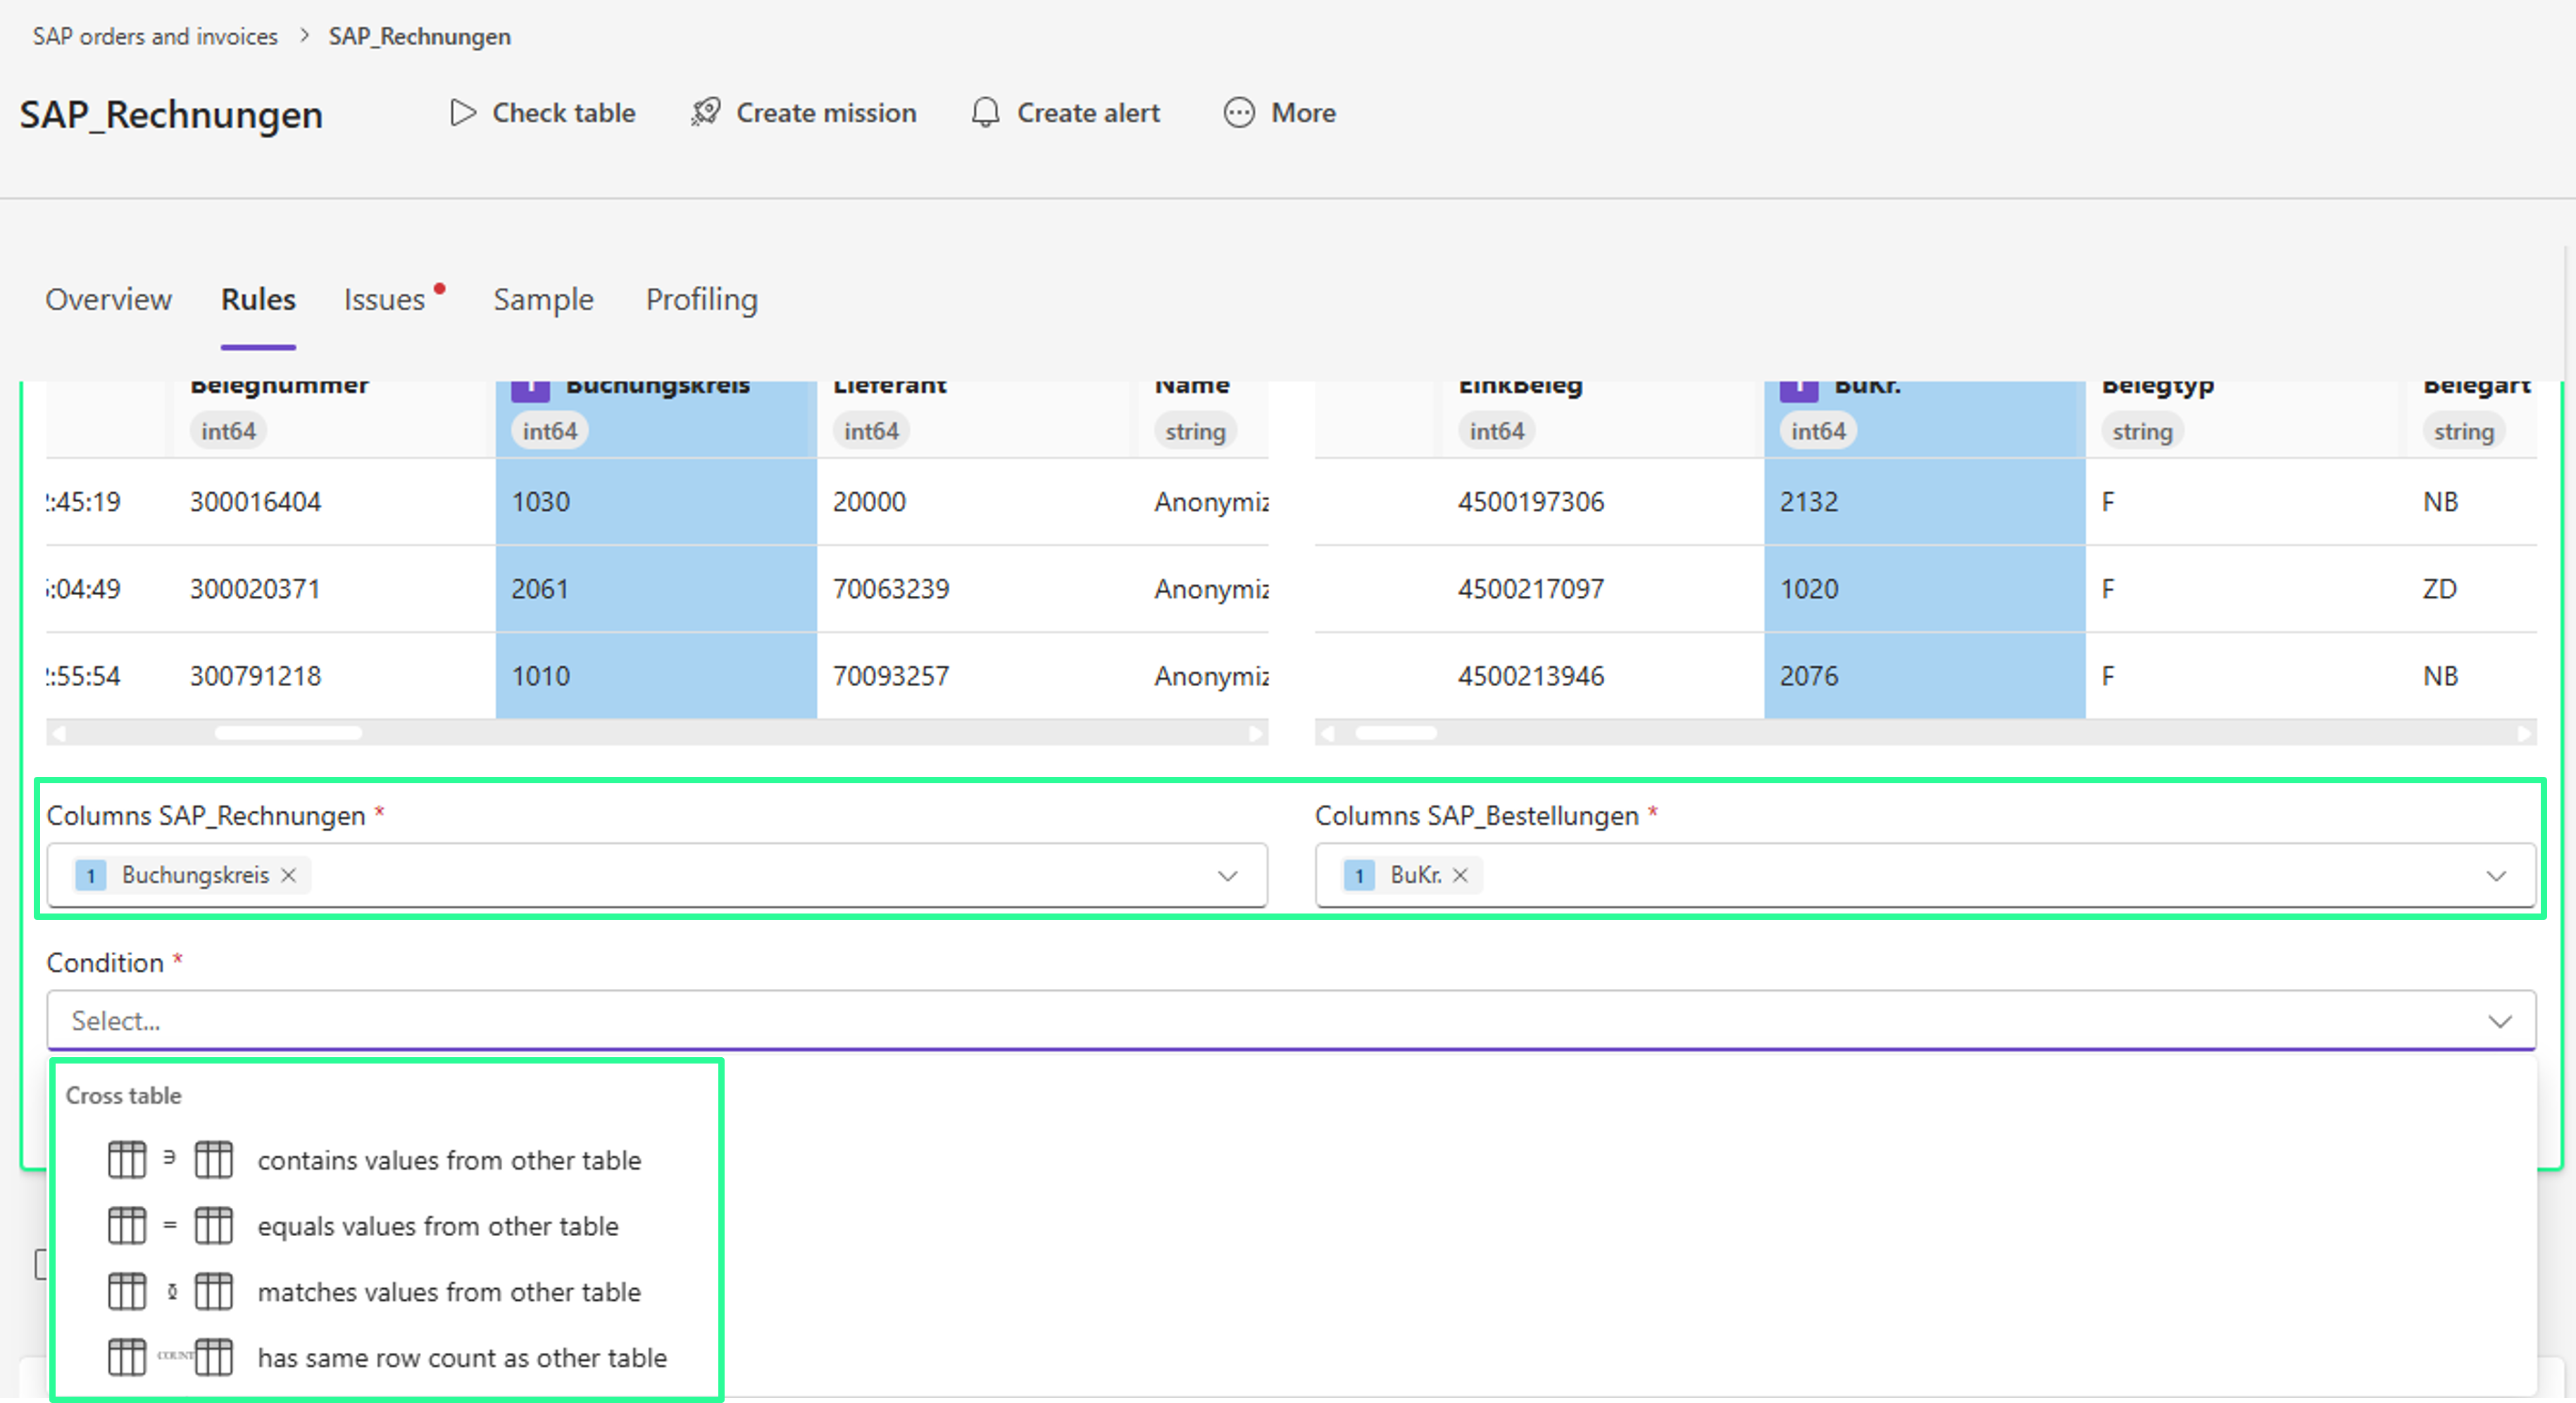2576x1403 pixels.
Task: Click scroll-left arrow of right sample table
Action: 1327,733
